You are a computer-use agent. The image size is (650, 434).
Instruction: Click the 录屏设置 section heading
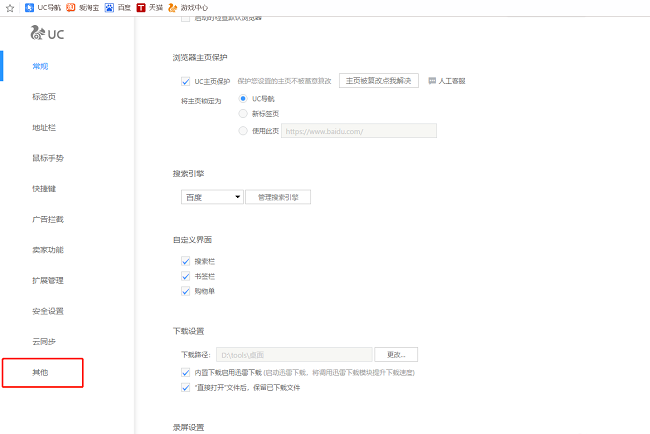188,427
